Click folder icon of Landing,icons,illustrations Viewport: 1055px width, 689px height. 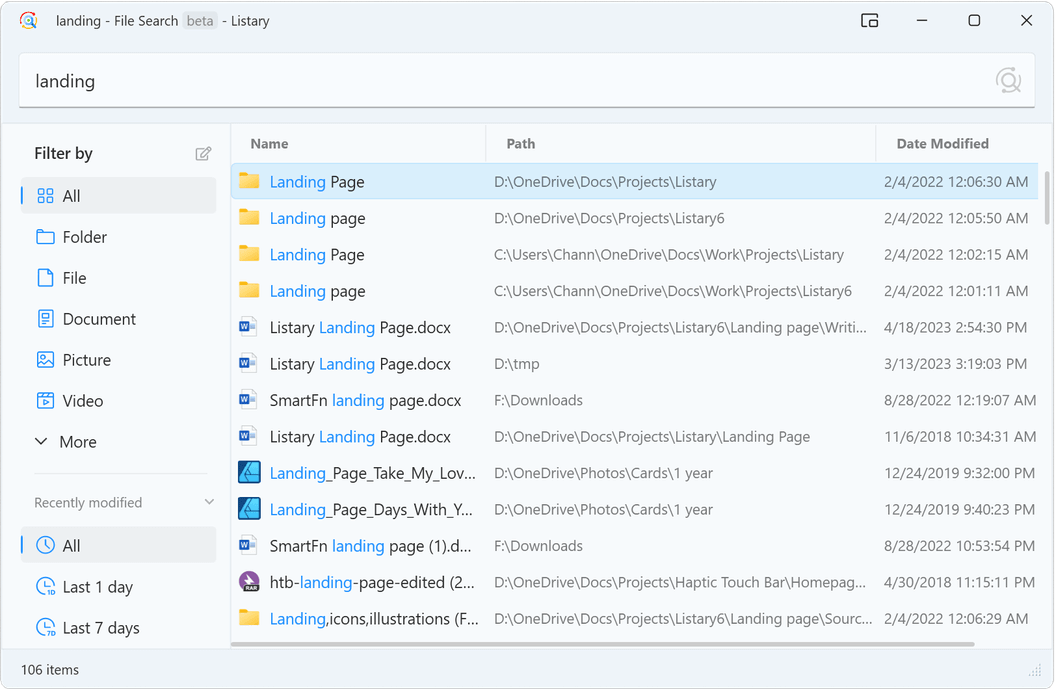point(249,618)
